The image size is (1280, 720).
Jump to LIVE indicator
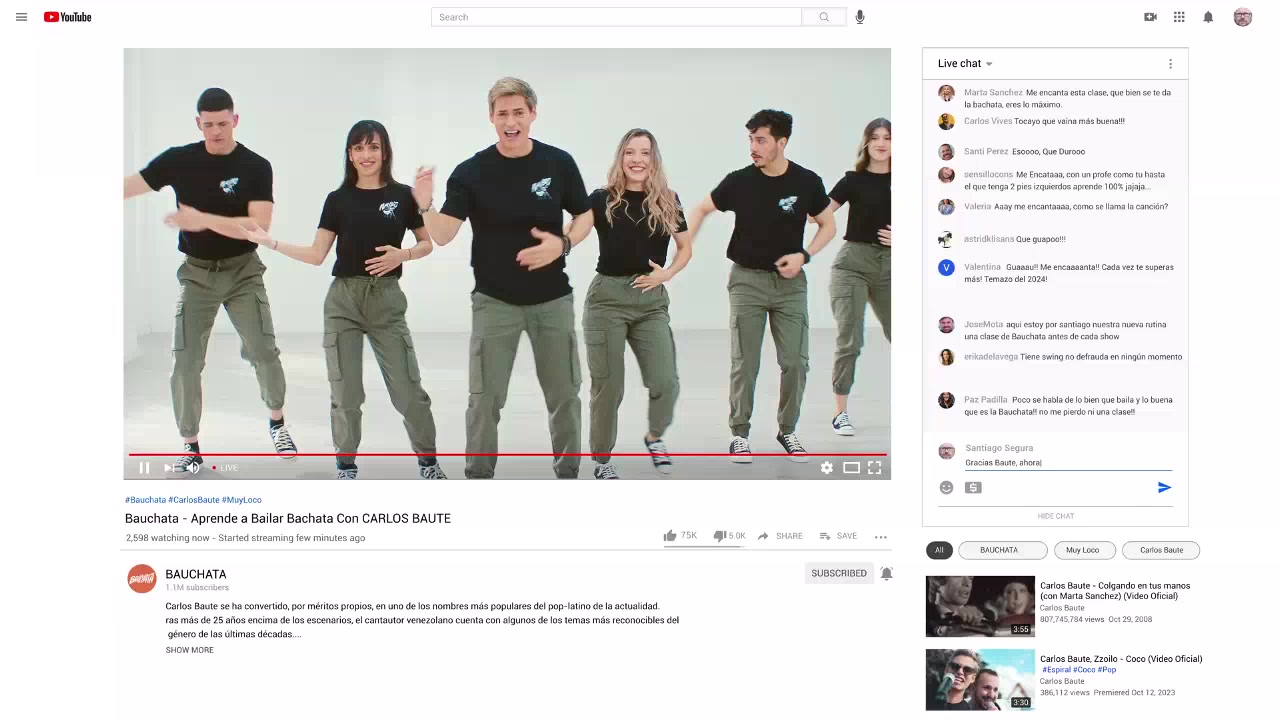click(225, 467)
